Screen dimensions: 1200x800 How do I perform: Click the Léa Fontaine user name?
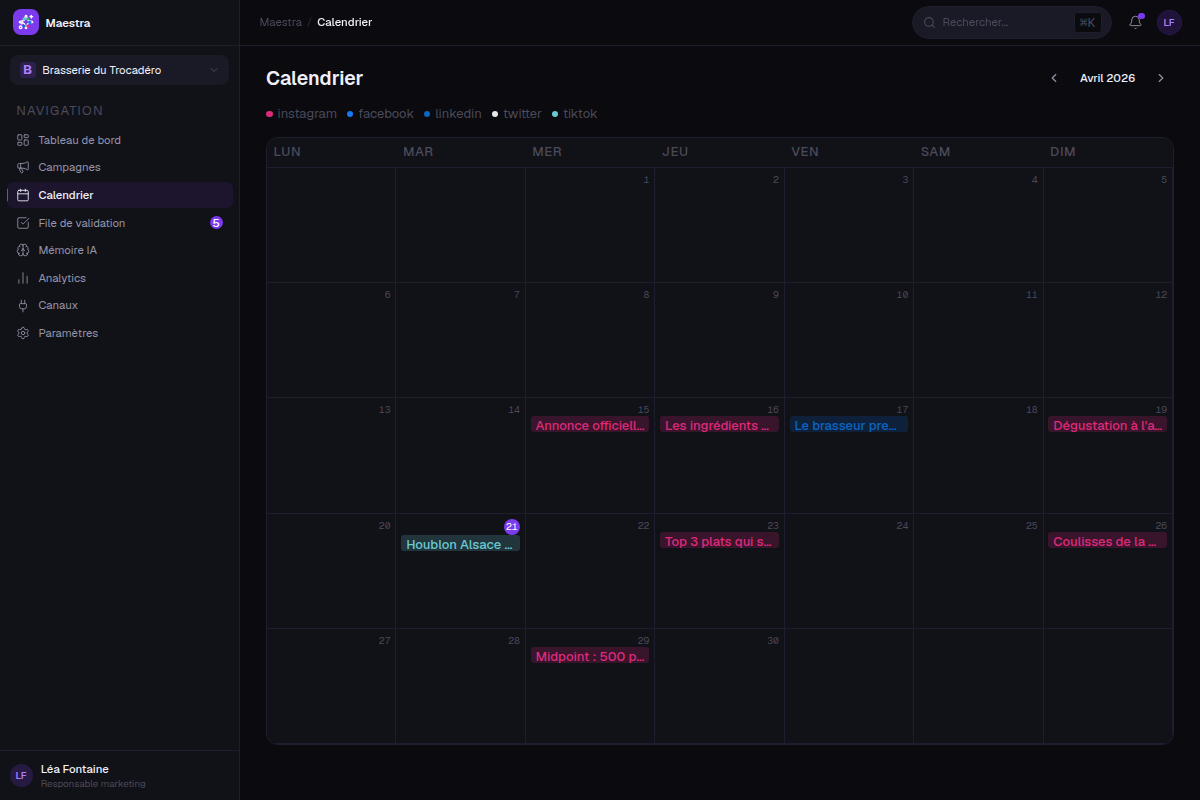pyautogui.click(x=75, y=769)
